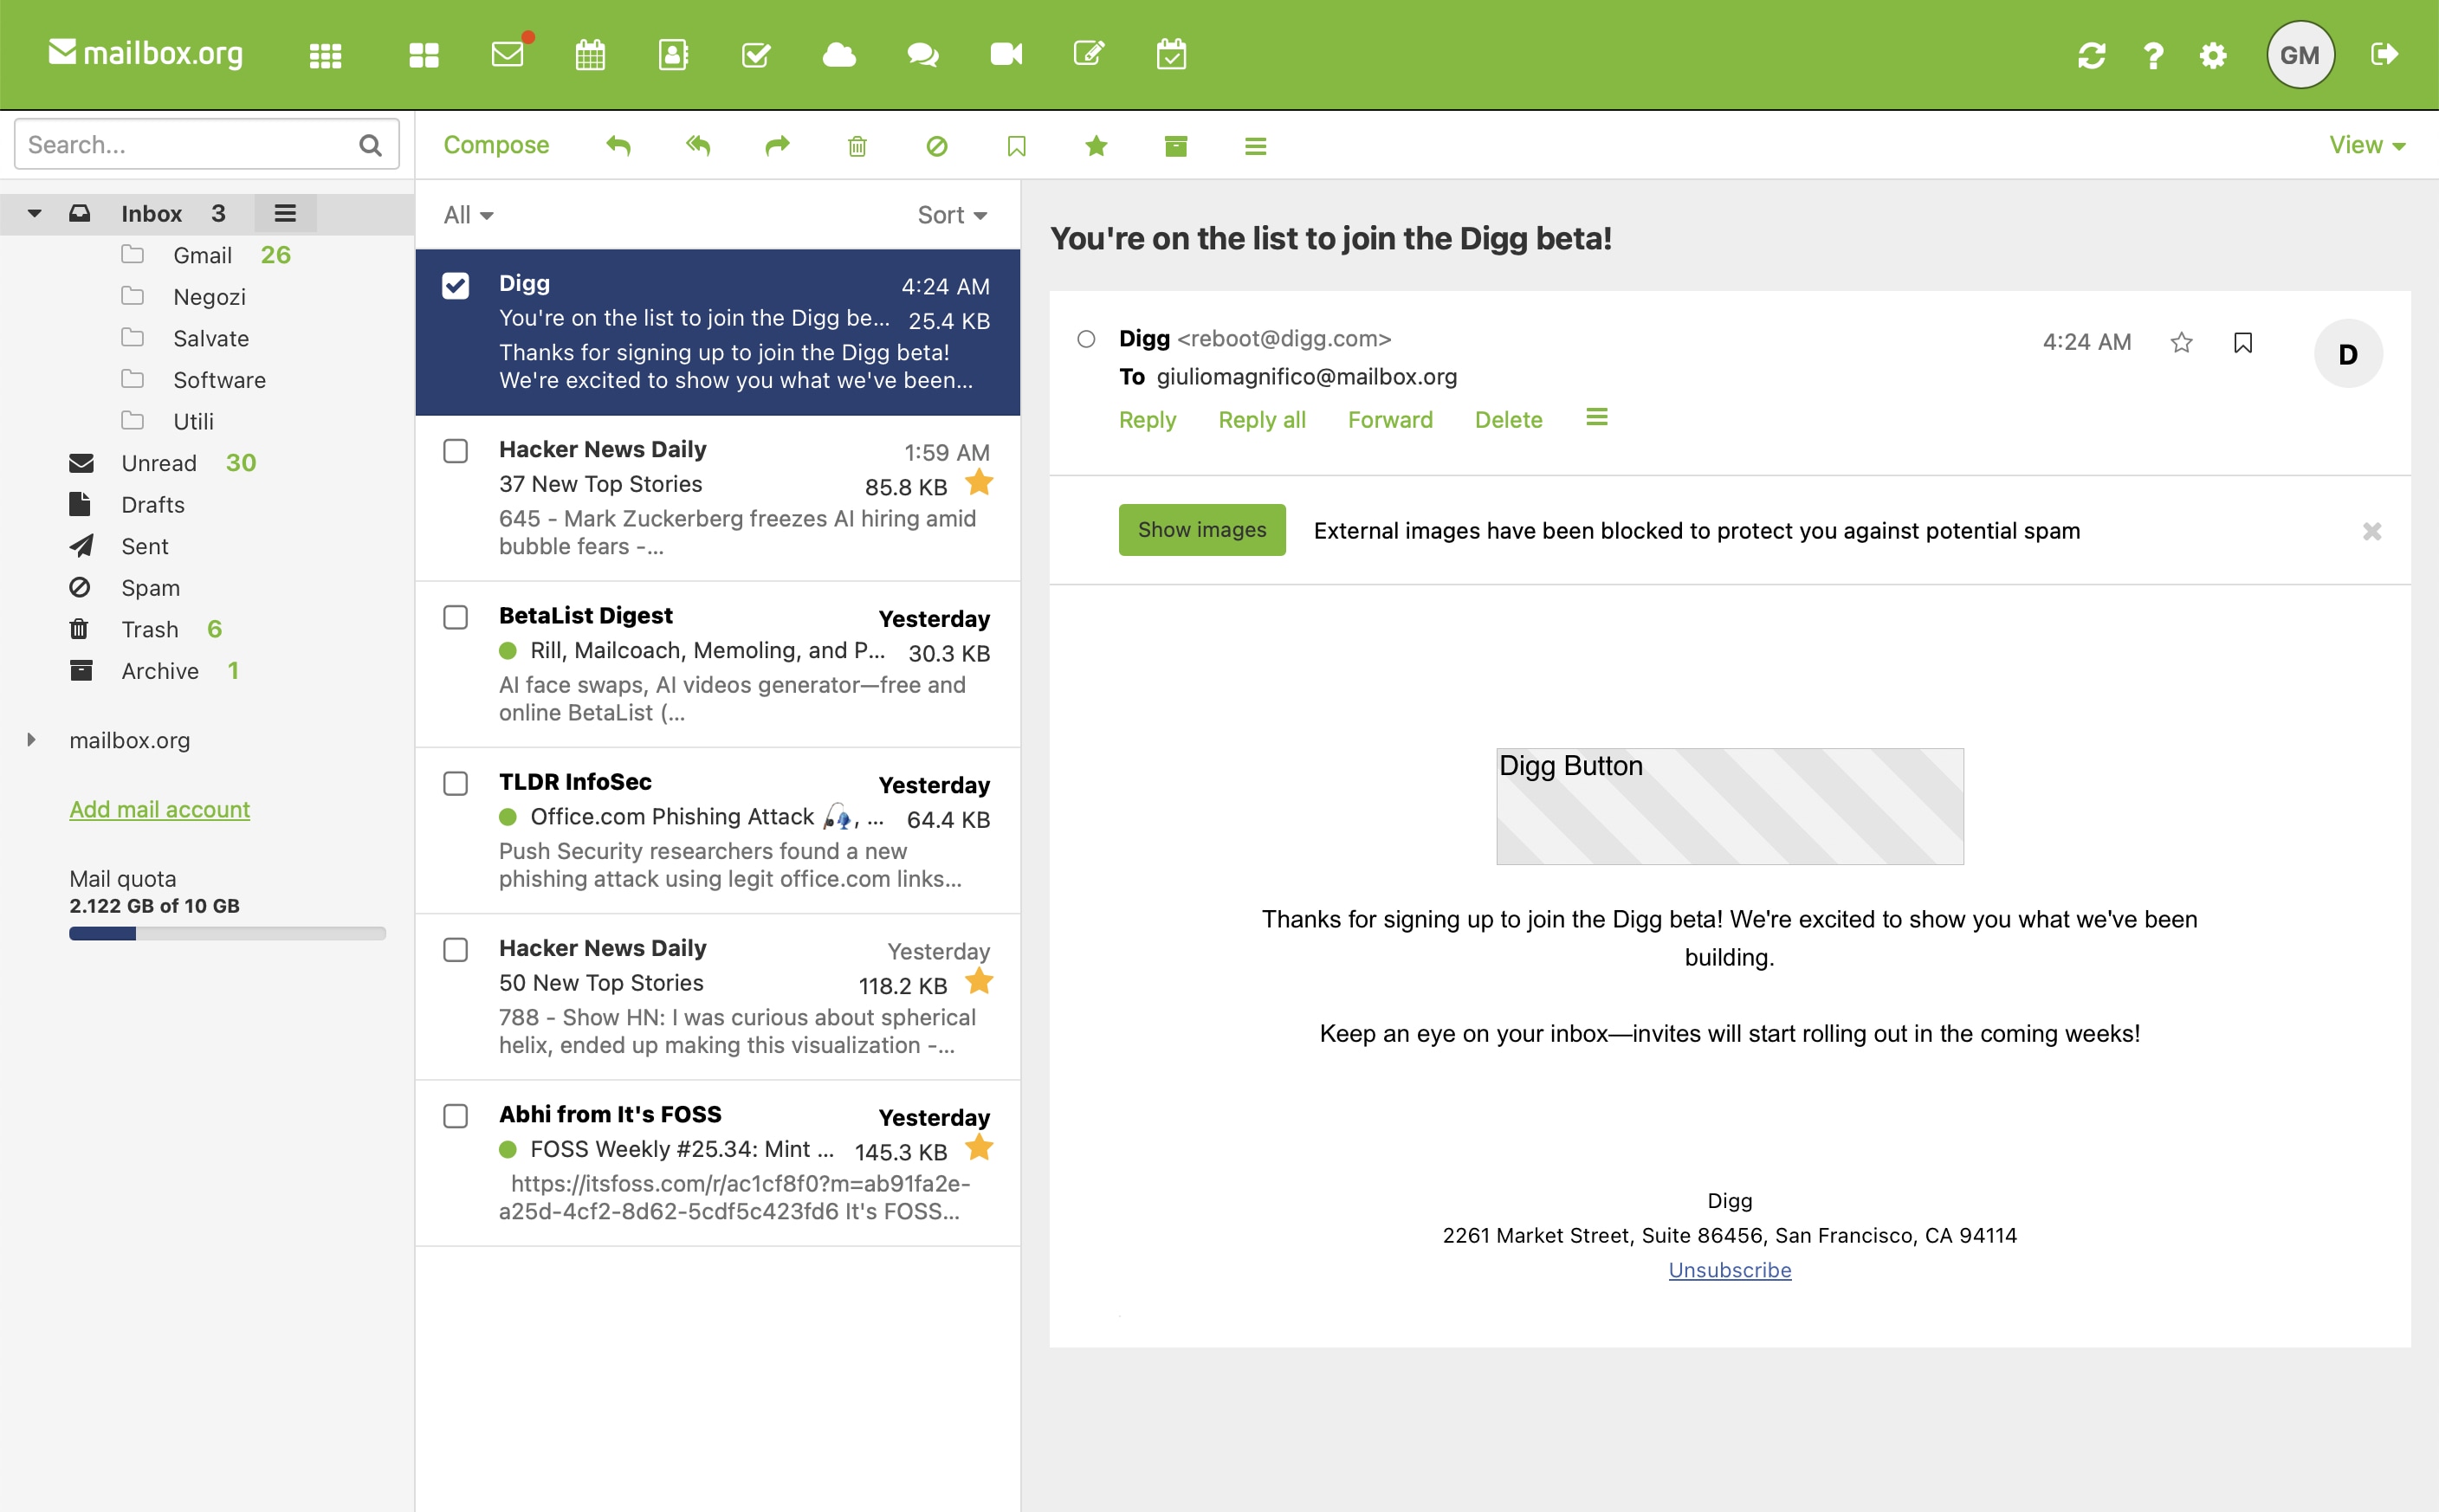Open the View dropdown
Screen dimensions: 2439x1512
(2367, 145)
